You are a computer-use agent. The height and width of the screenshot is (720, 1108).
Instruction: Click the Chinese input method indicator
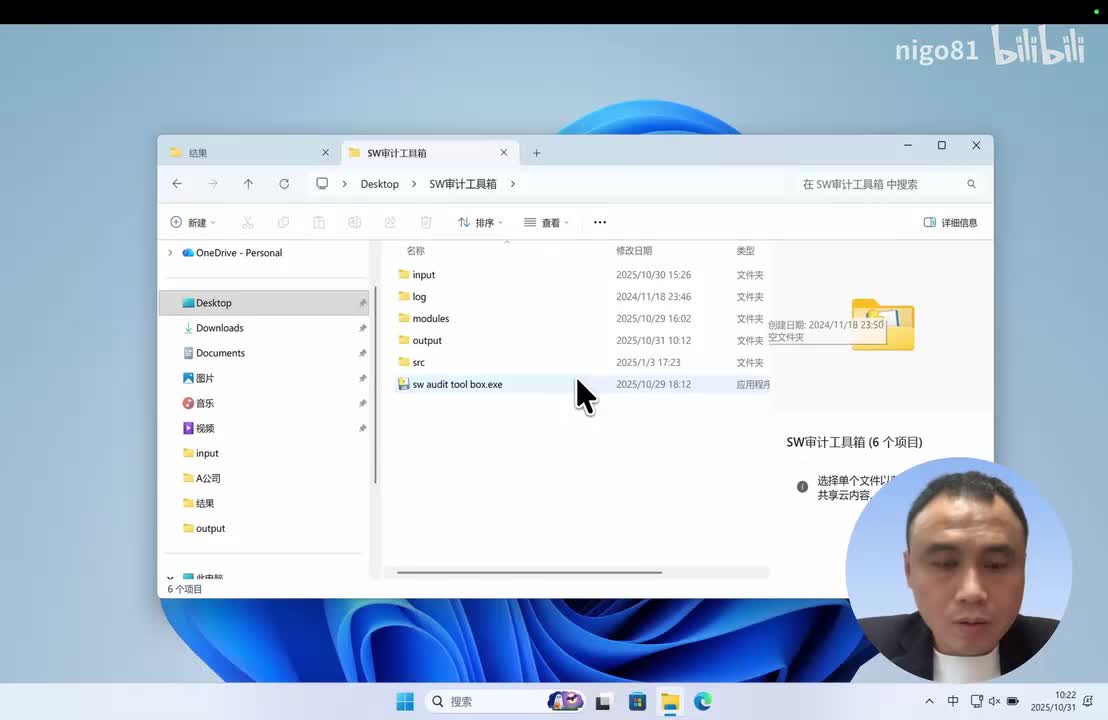point(953,702)
